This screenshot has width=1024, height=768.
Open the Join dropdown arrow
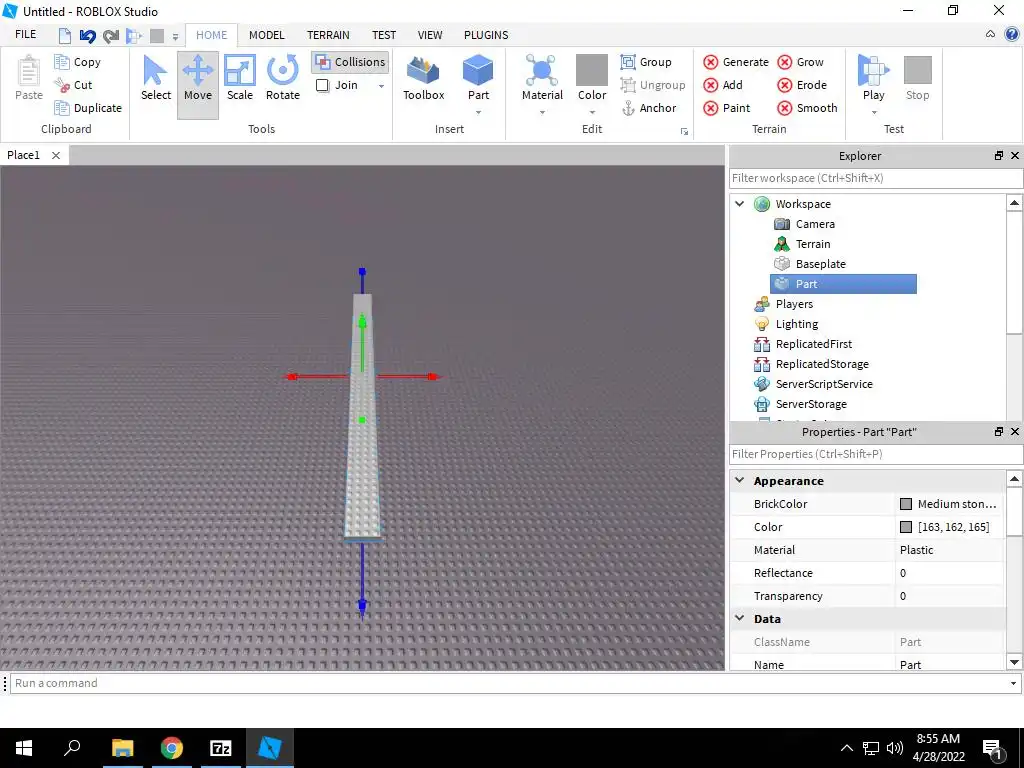381,86
